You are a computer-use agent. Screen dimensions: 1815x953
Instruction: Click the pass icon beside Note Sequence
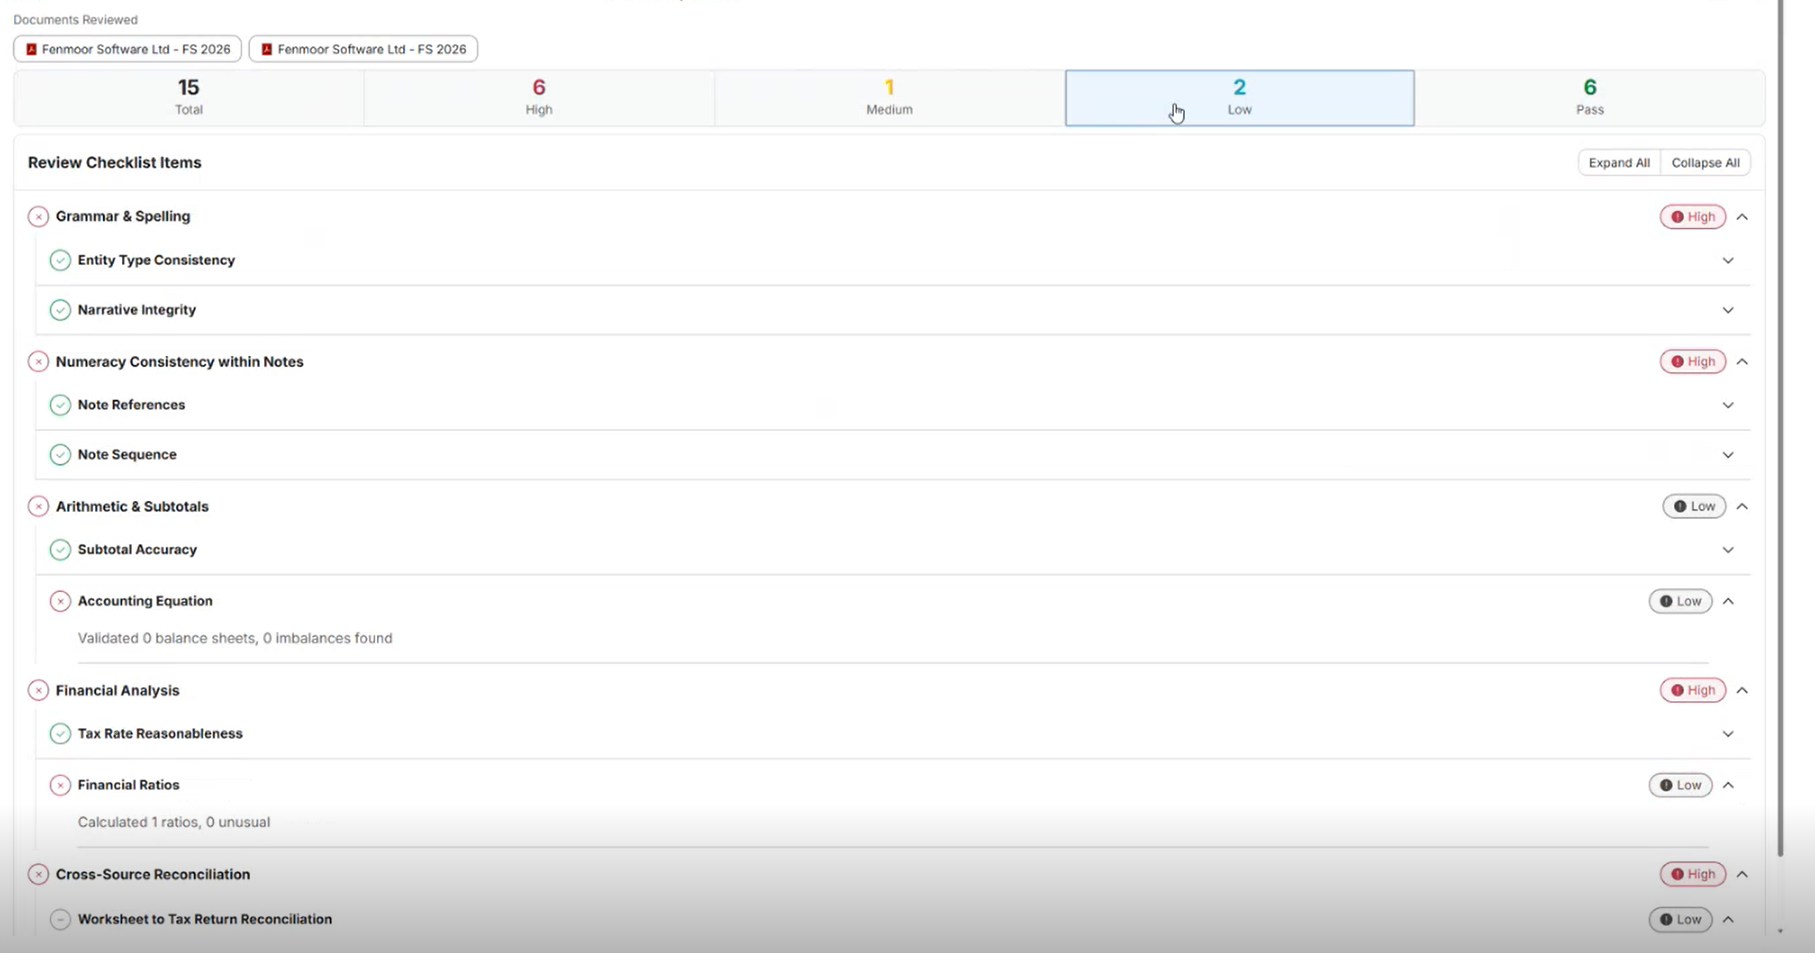coord(60,455)
